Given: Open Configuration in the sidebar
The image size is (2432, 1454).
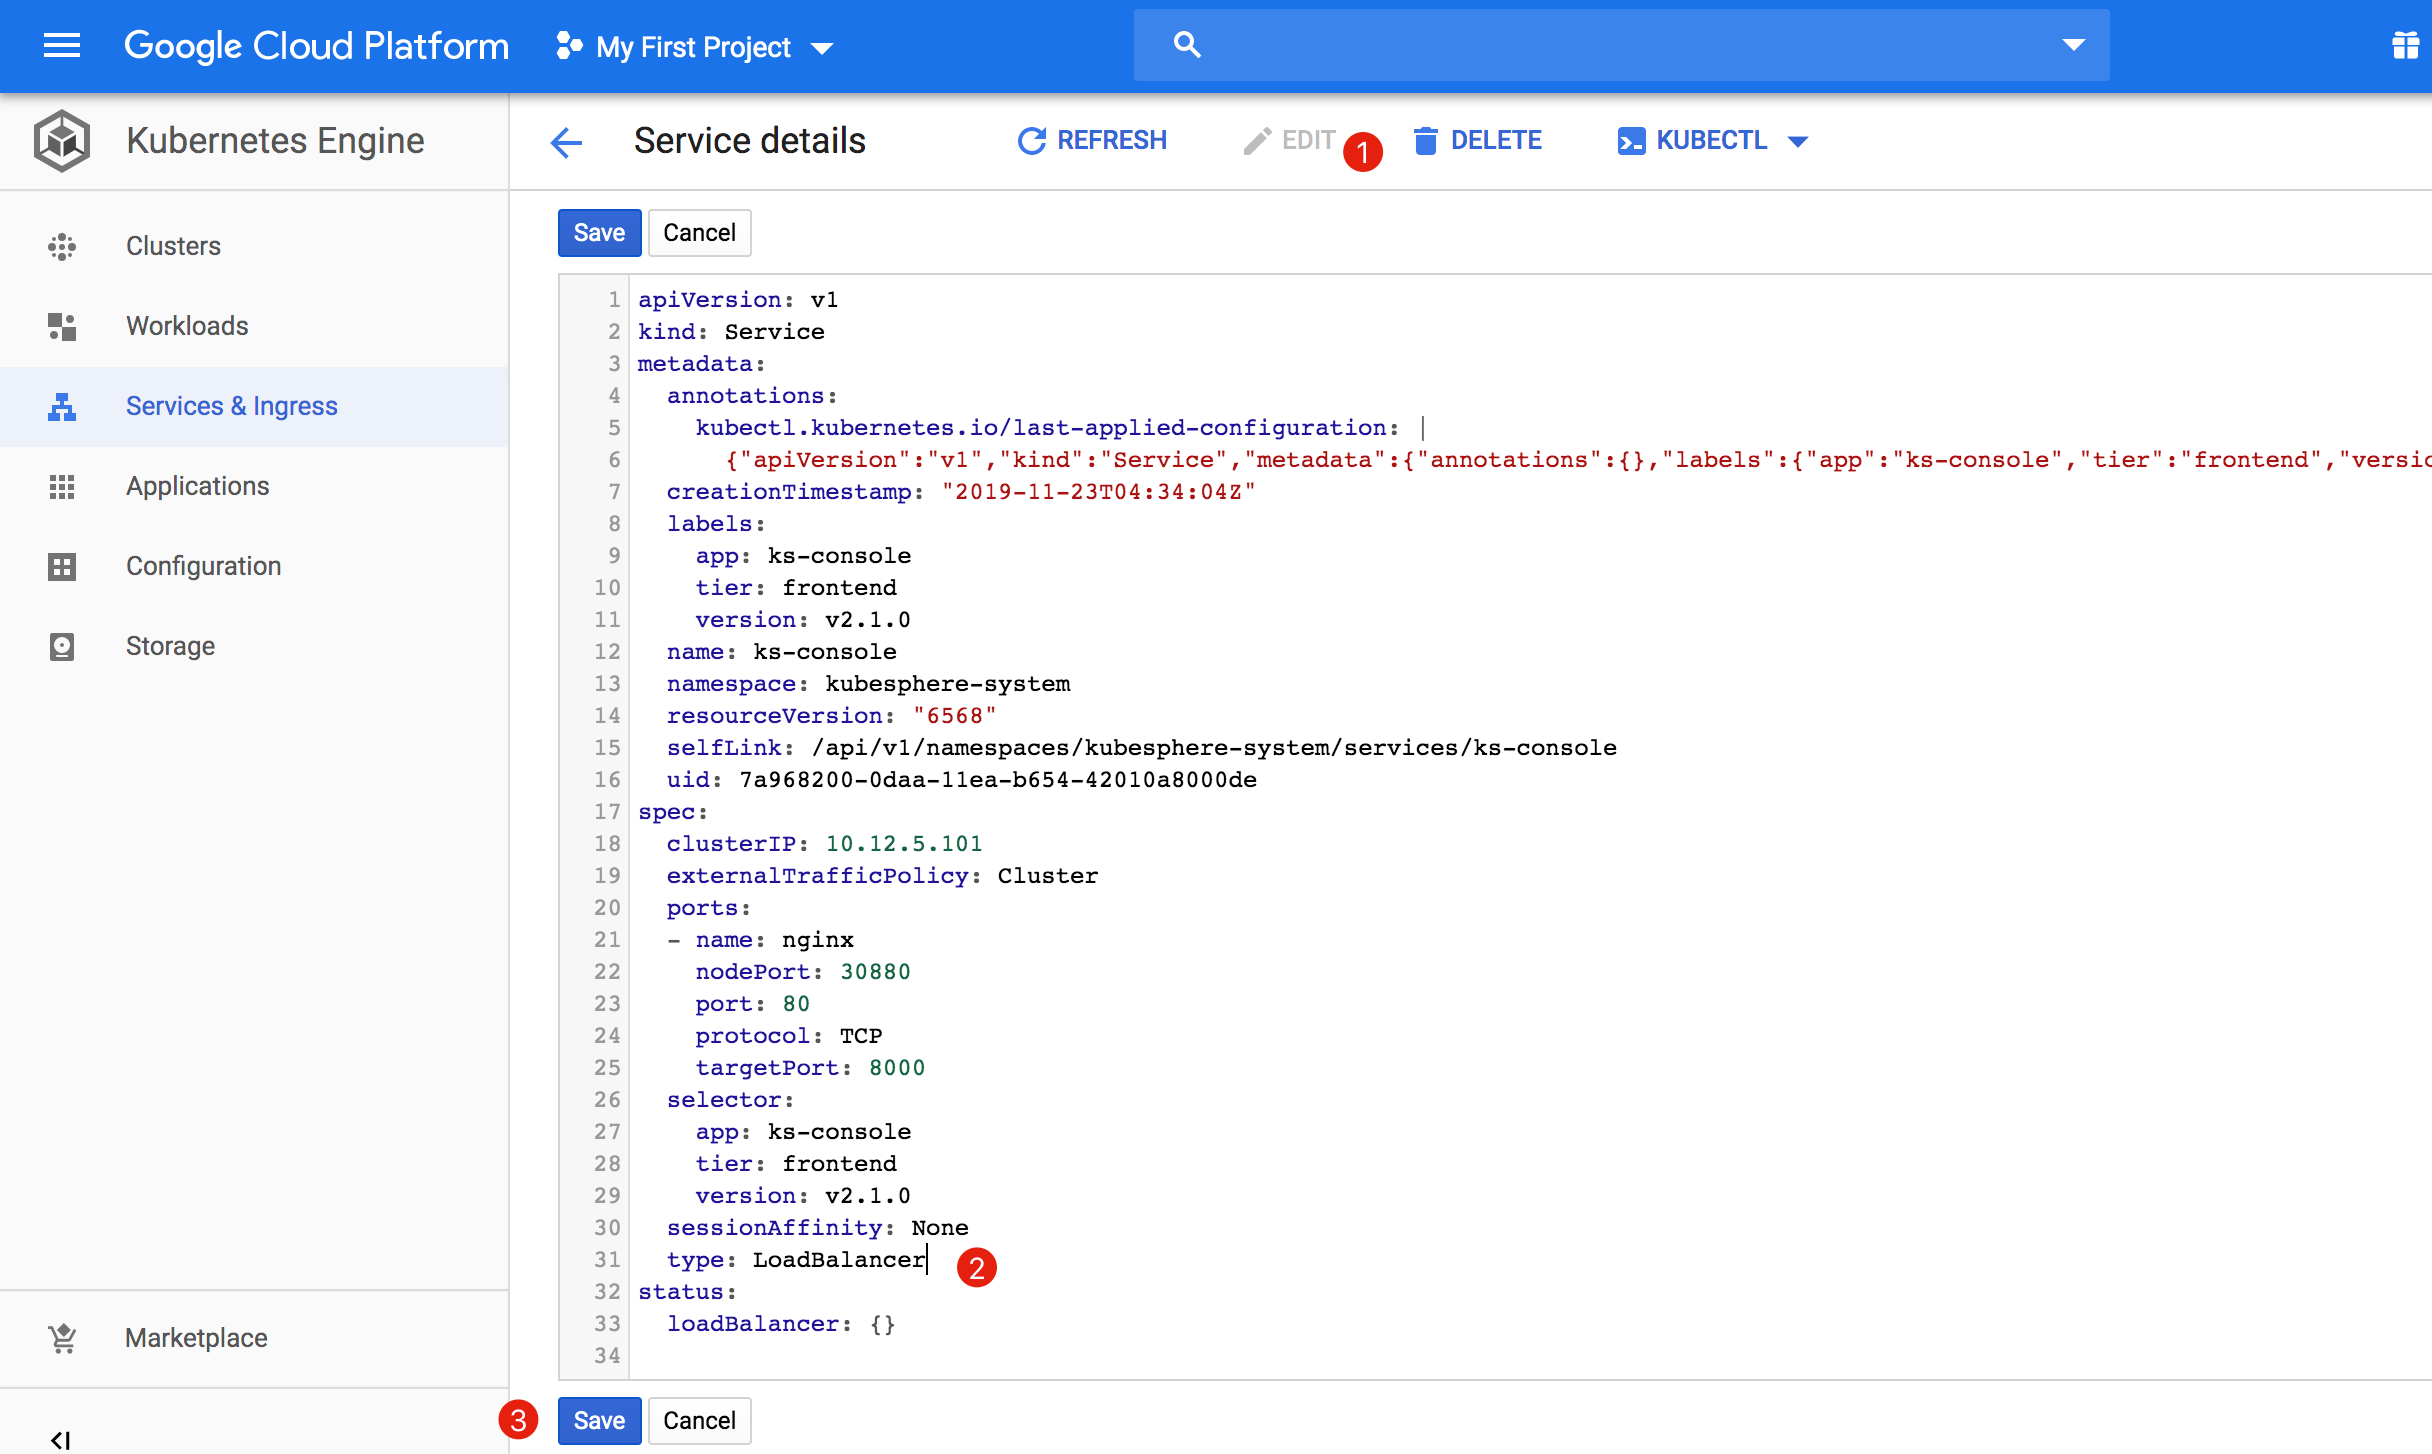Looking at the screenshot, I should point(203,566).
